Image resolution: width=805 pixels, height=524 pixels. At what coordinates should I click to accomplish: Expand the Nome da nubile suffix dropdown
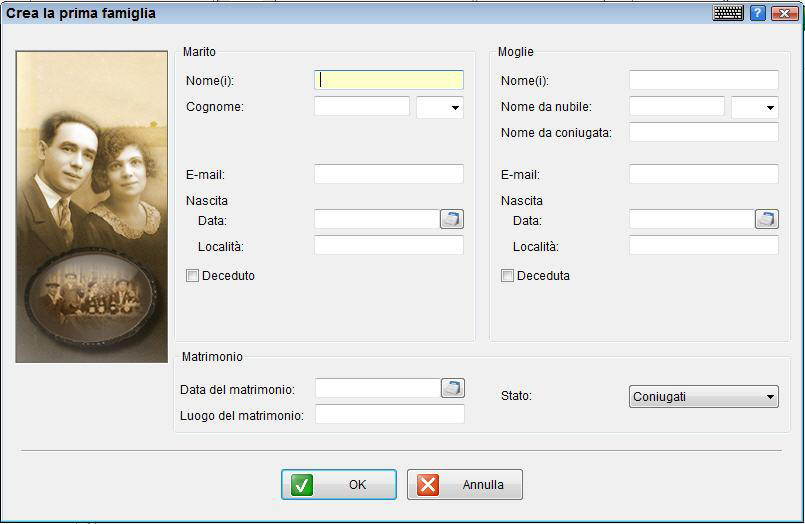tap(755, 107)
